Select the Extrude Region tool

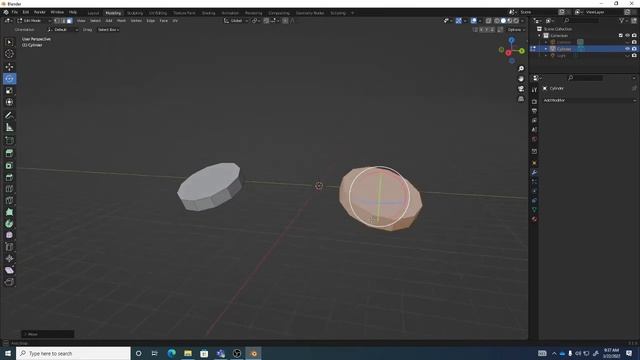pyautogui.click(x=9, y=153)
